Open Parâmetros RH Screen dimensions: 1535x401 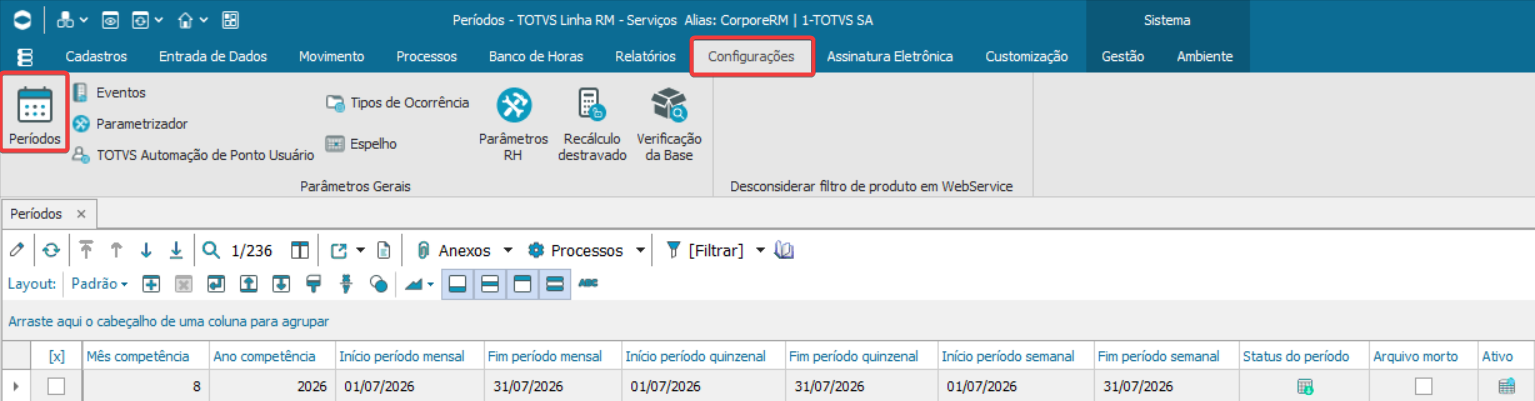click(514, 124)
